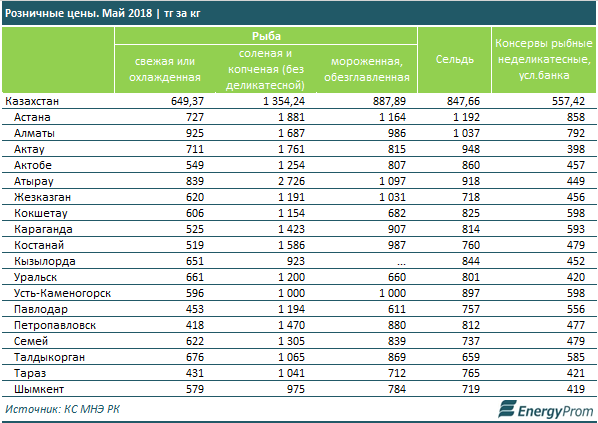Click the мороженная, обезглавленная column header
The image size is (598, 423).
click(x=367, y=69)
